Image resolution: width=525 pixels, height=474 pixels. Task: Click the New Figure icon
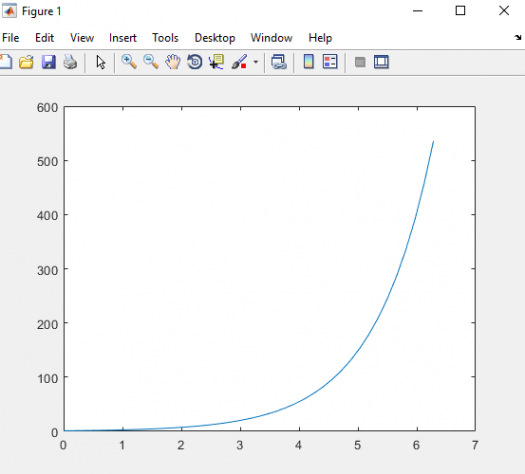(5, 62)
